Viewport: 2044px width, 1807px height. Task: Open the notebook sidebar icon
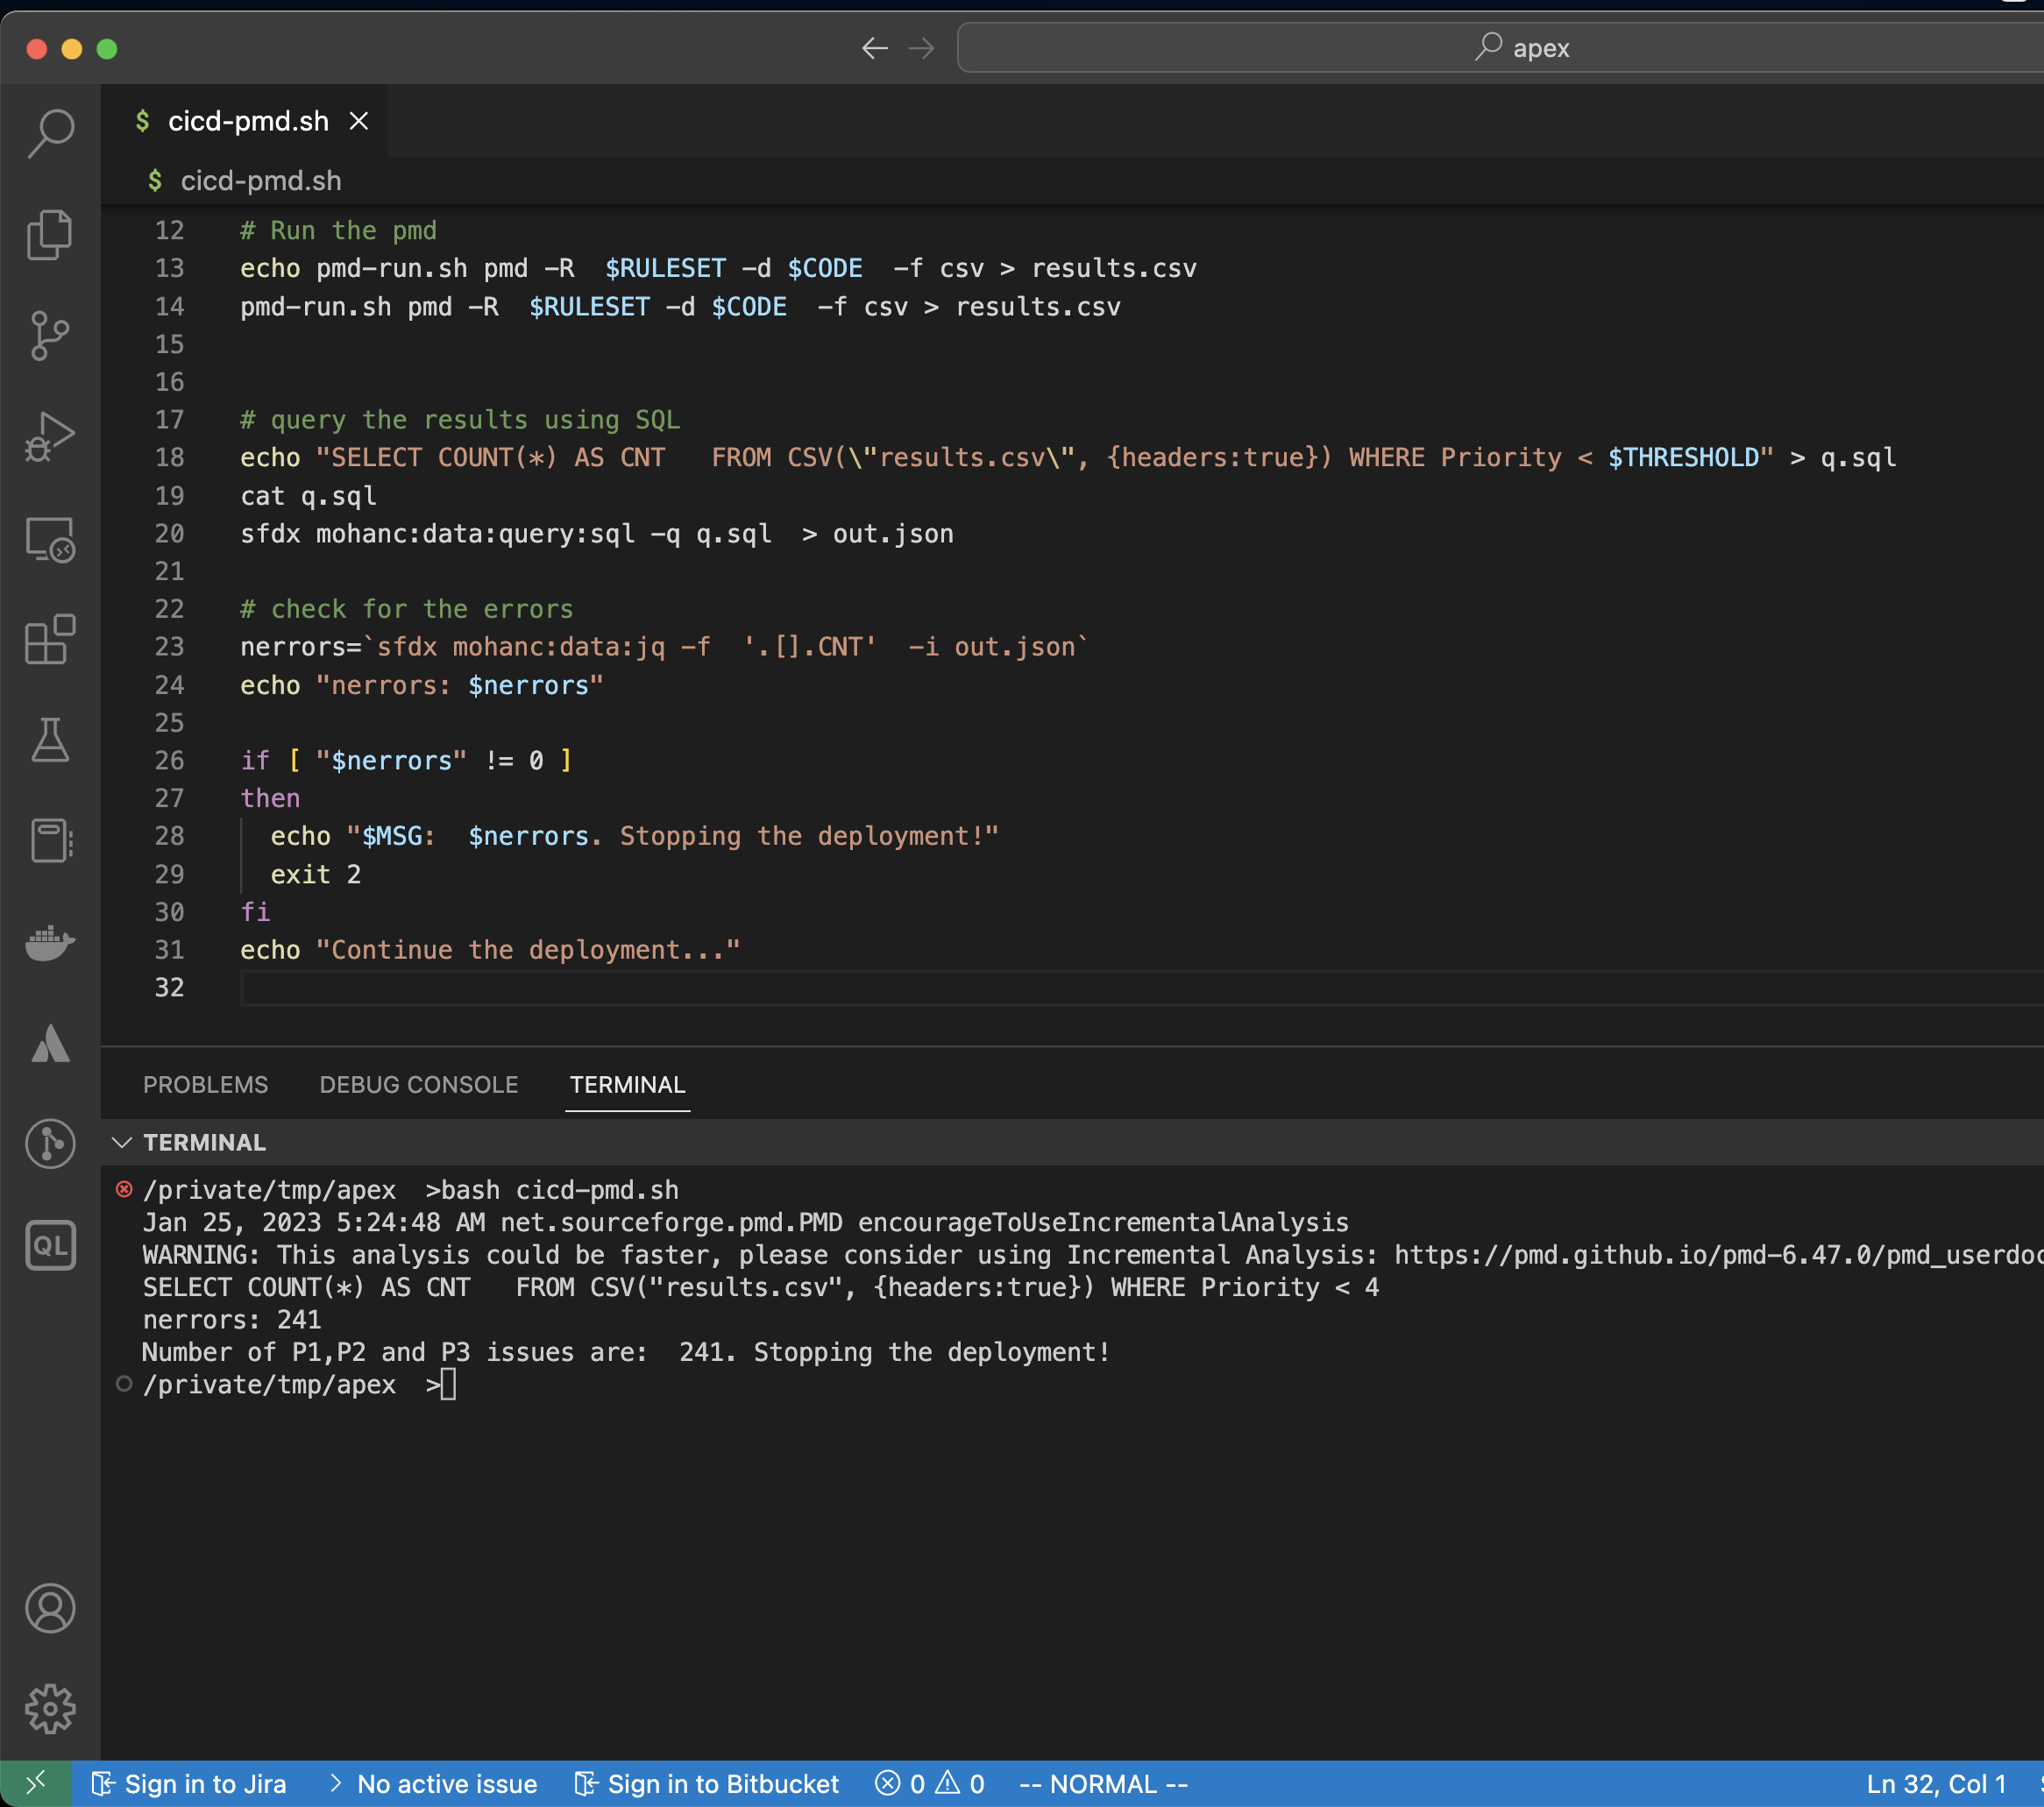[x=50, y=841]
